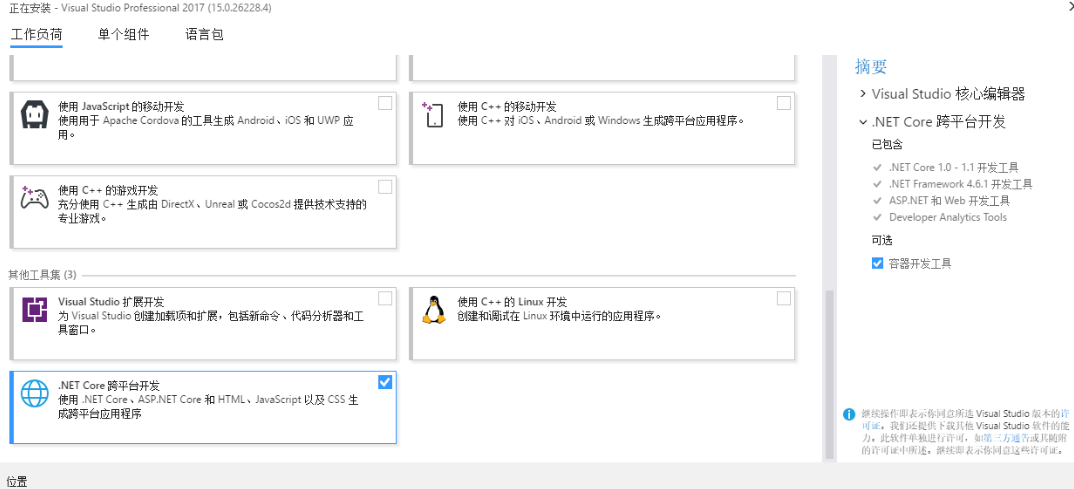Click the Linux penguin icon
Screen dimensions: 1074x489
click(434, 310)
